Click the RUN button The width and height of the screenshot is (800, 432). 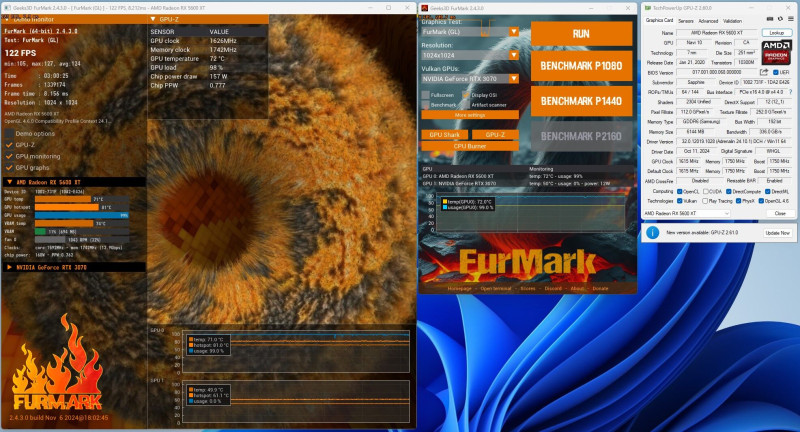click(581, 34)
